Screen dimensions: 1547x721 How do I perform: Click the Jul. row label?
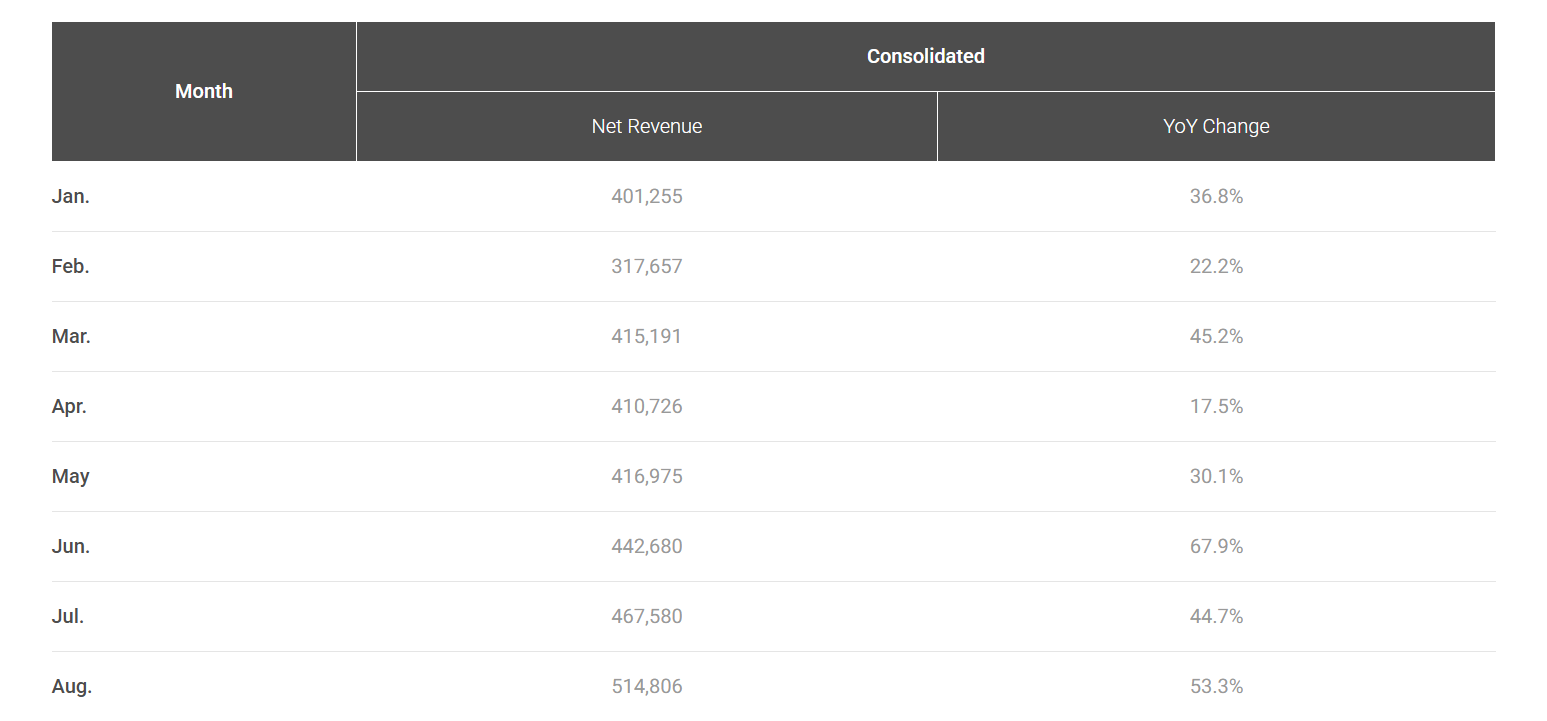[68, 617]
